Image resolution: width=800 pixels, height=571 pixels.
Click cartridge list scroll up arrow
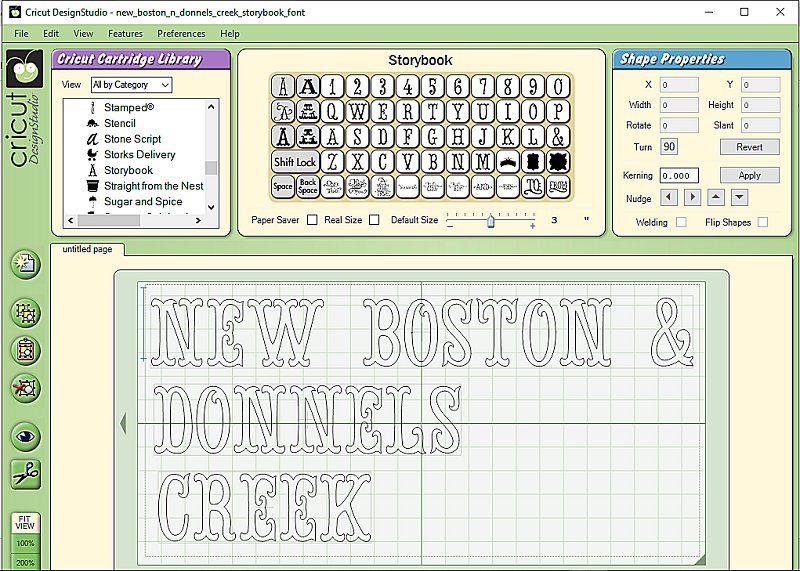211,107
